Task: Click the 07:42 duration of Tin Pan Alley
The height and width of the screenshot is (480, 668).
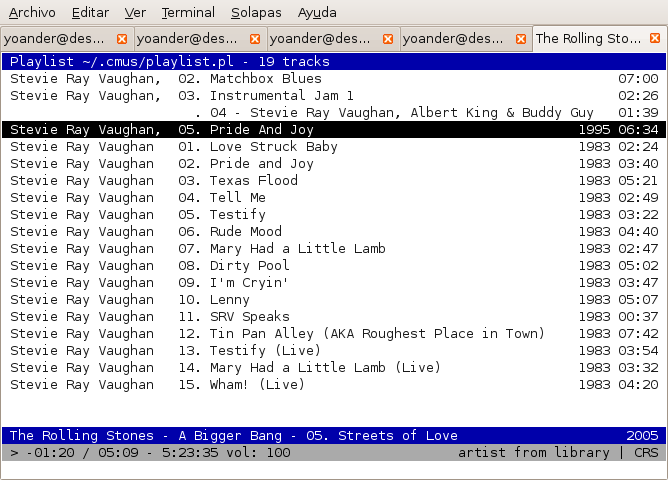Action: click(x=638, y=334)
